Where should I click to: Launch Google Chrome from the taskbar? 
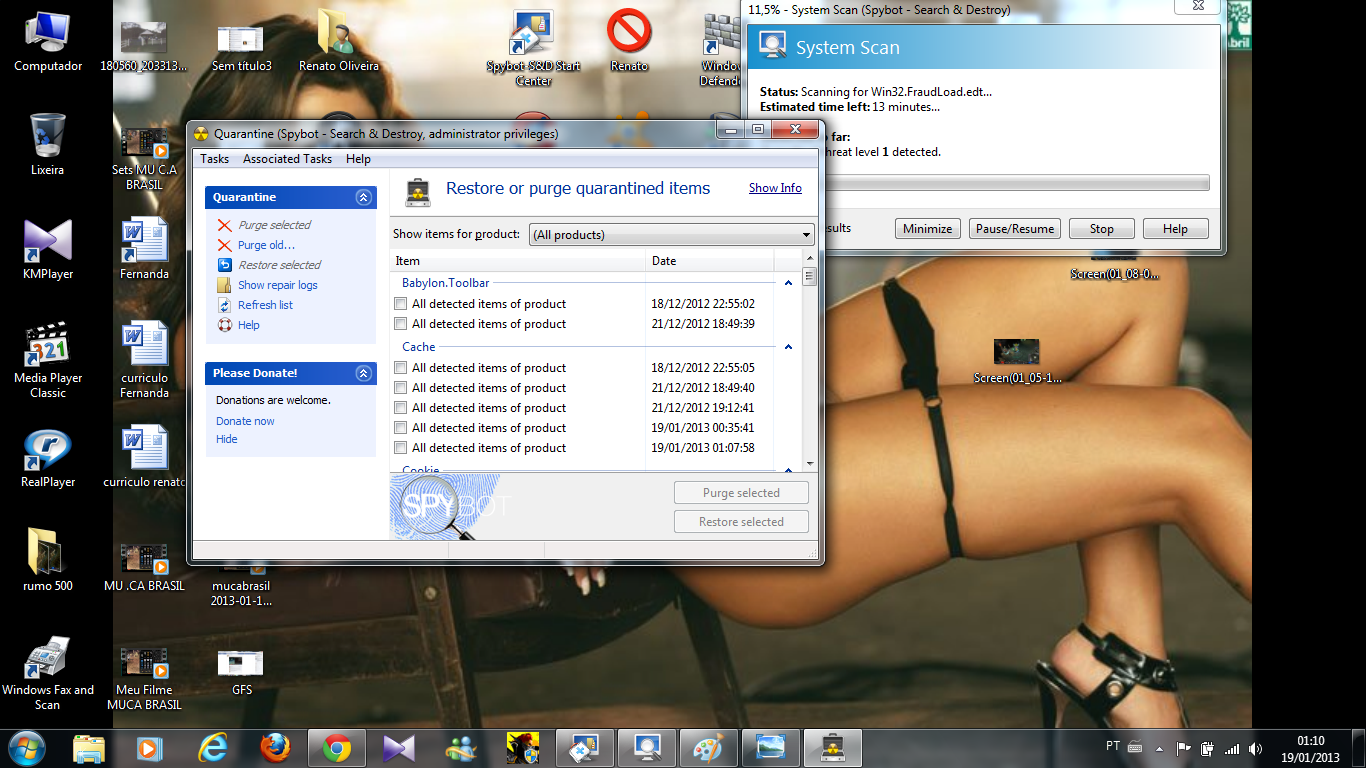click(336, 748)
